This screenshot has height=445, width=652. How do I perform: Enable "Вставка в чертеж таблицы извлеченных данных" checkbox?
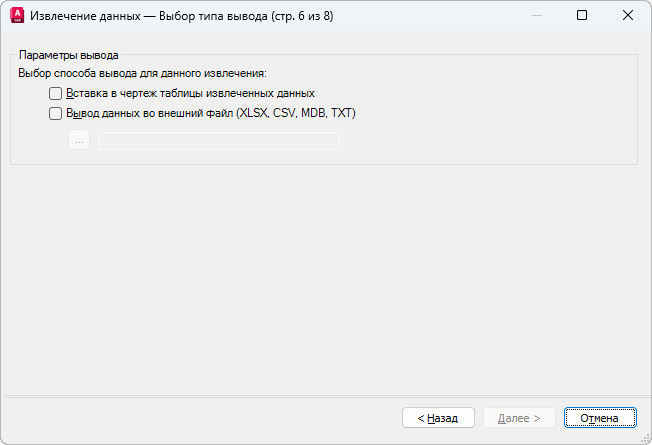click(56, 93)
